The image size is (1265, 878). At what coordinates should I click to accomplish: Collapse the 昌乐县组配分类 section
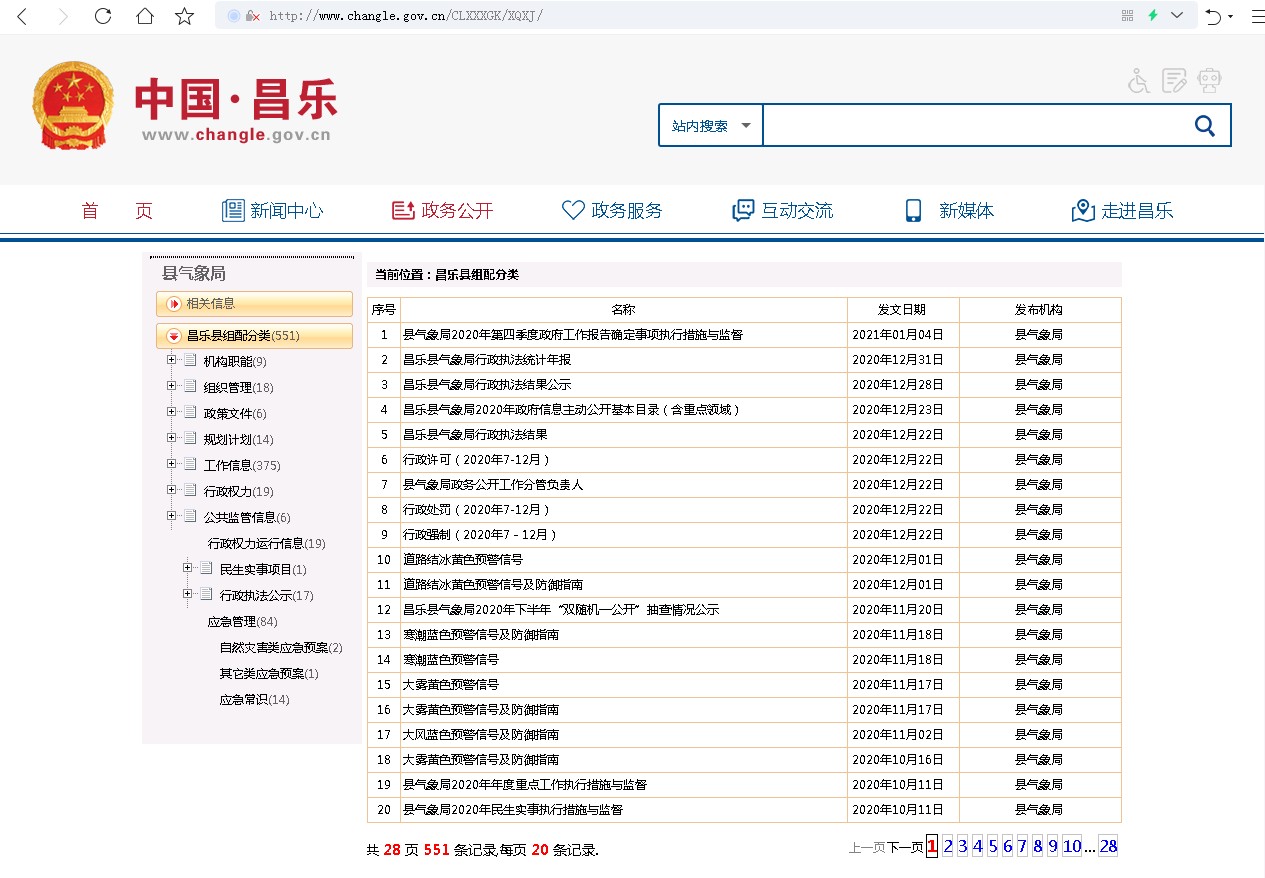click(x=174, y=336)
